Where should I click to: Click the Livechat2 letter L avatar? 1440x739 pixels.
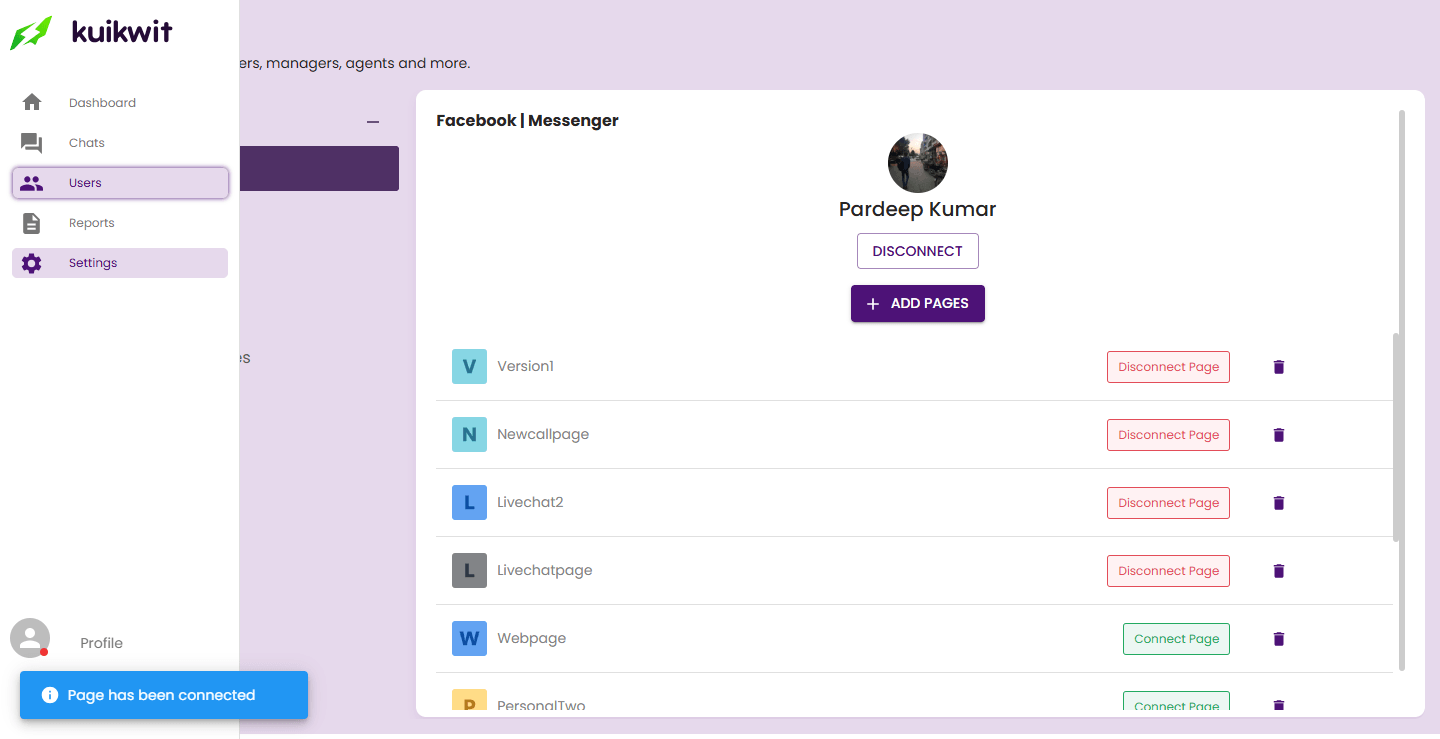pyautogui.click(x=469, y=502)
